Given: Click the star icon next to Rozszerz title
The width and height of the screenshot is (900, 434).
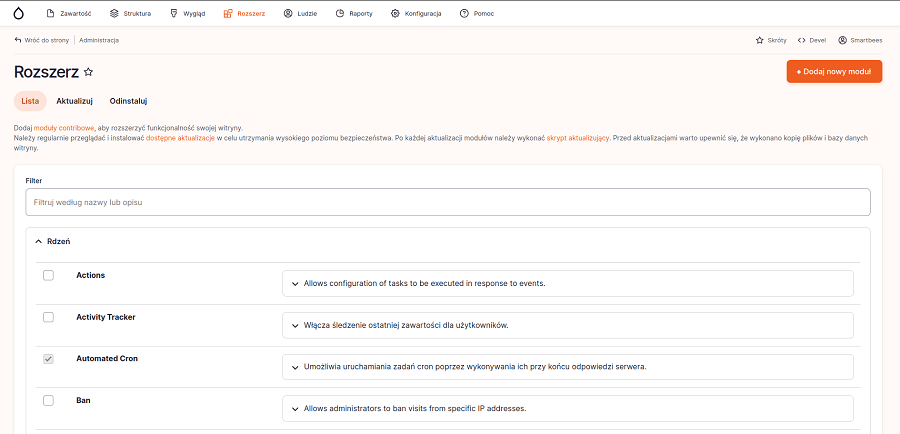Looking at the screenshot, I should pos(88,72).
